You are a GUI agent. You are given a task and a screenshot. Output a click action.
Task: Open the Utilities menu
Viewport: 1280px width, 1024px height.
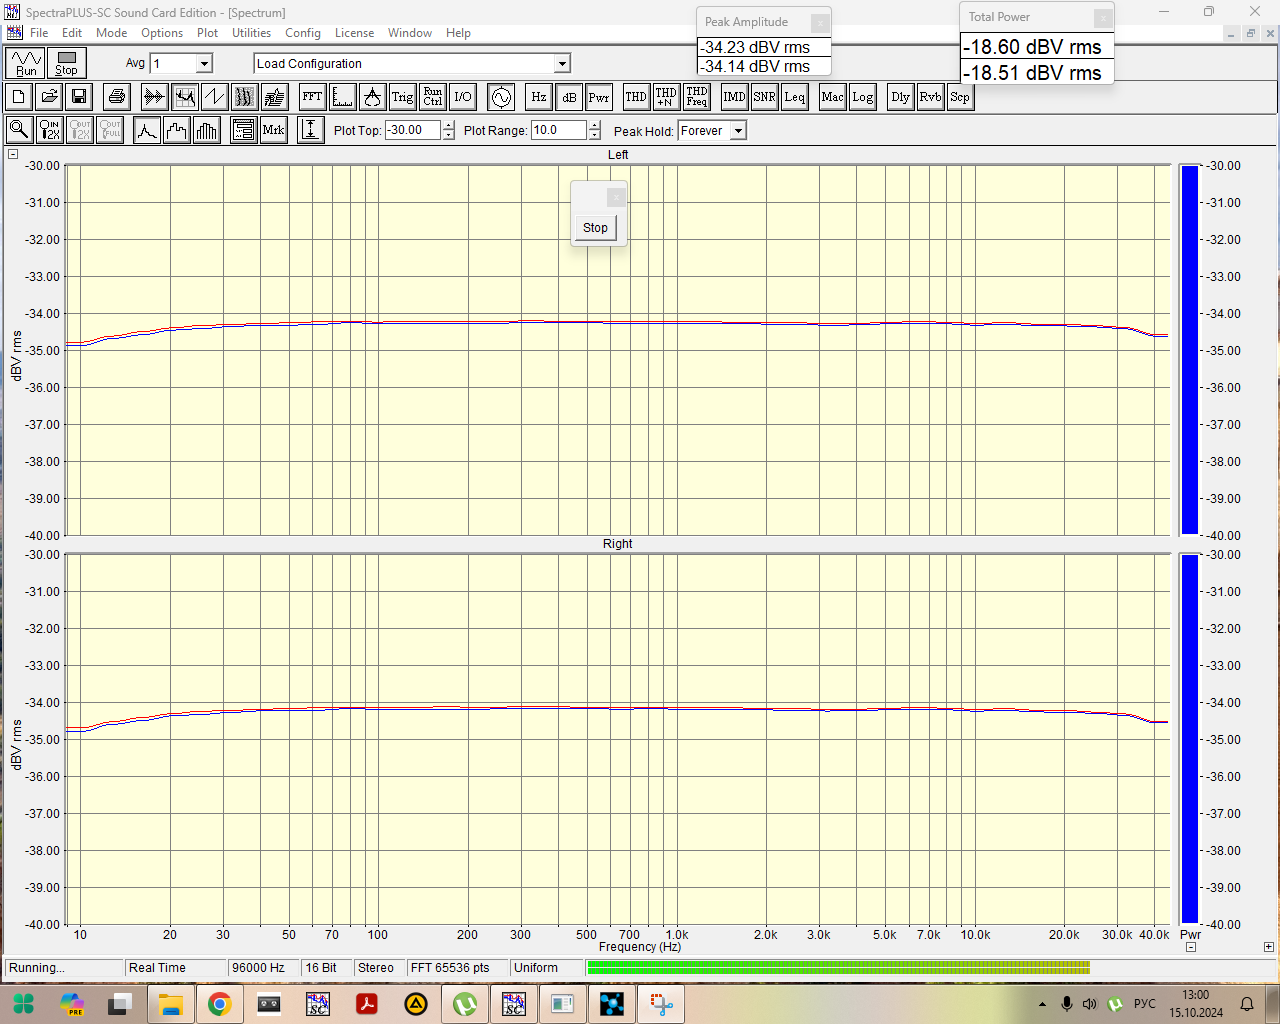[x=251, y=33]
